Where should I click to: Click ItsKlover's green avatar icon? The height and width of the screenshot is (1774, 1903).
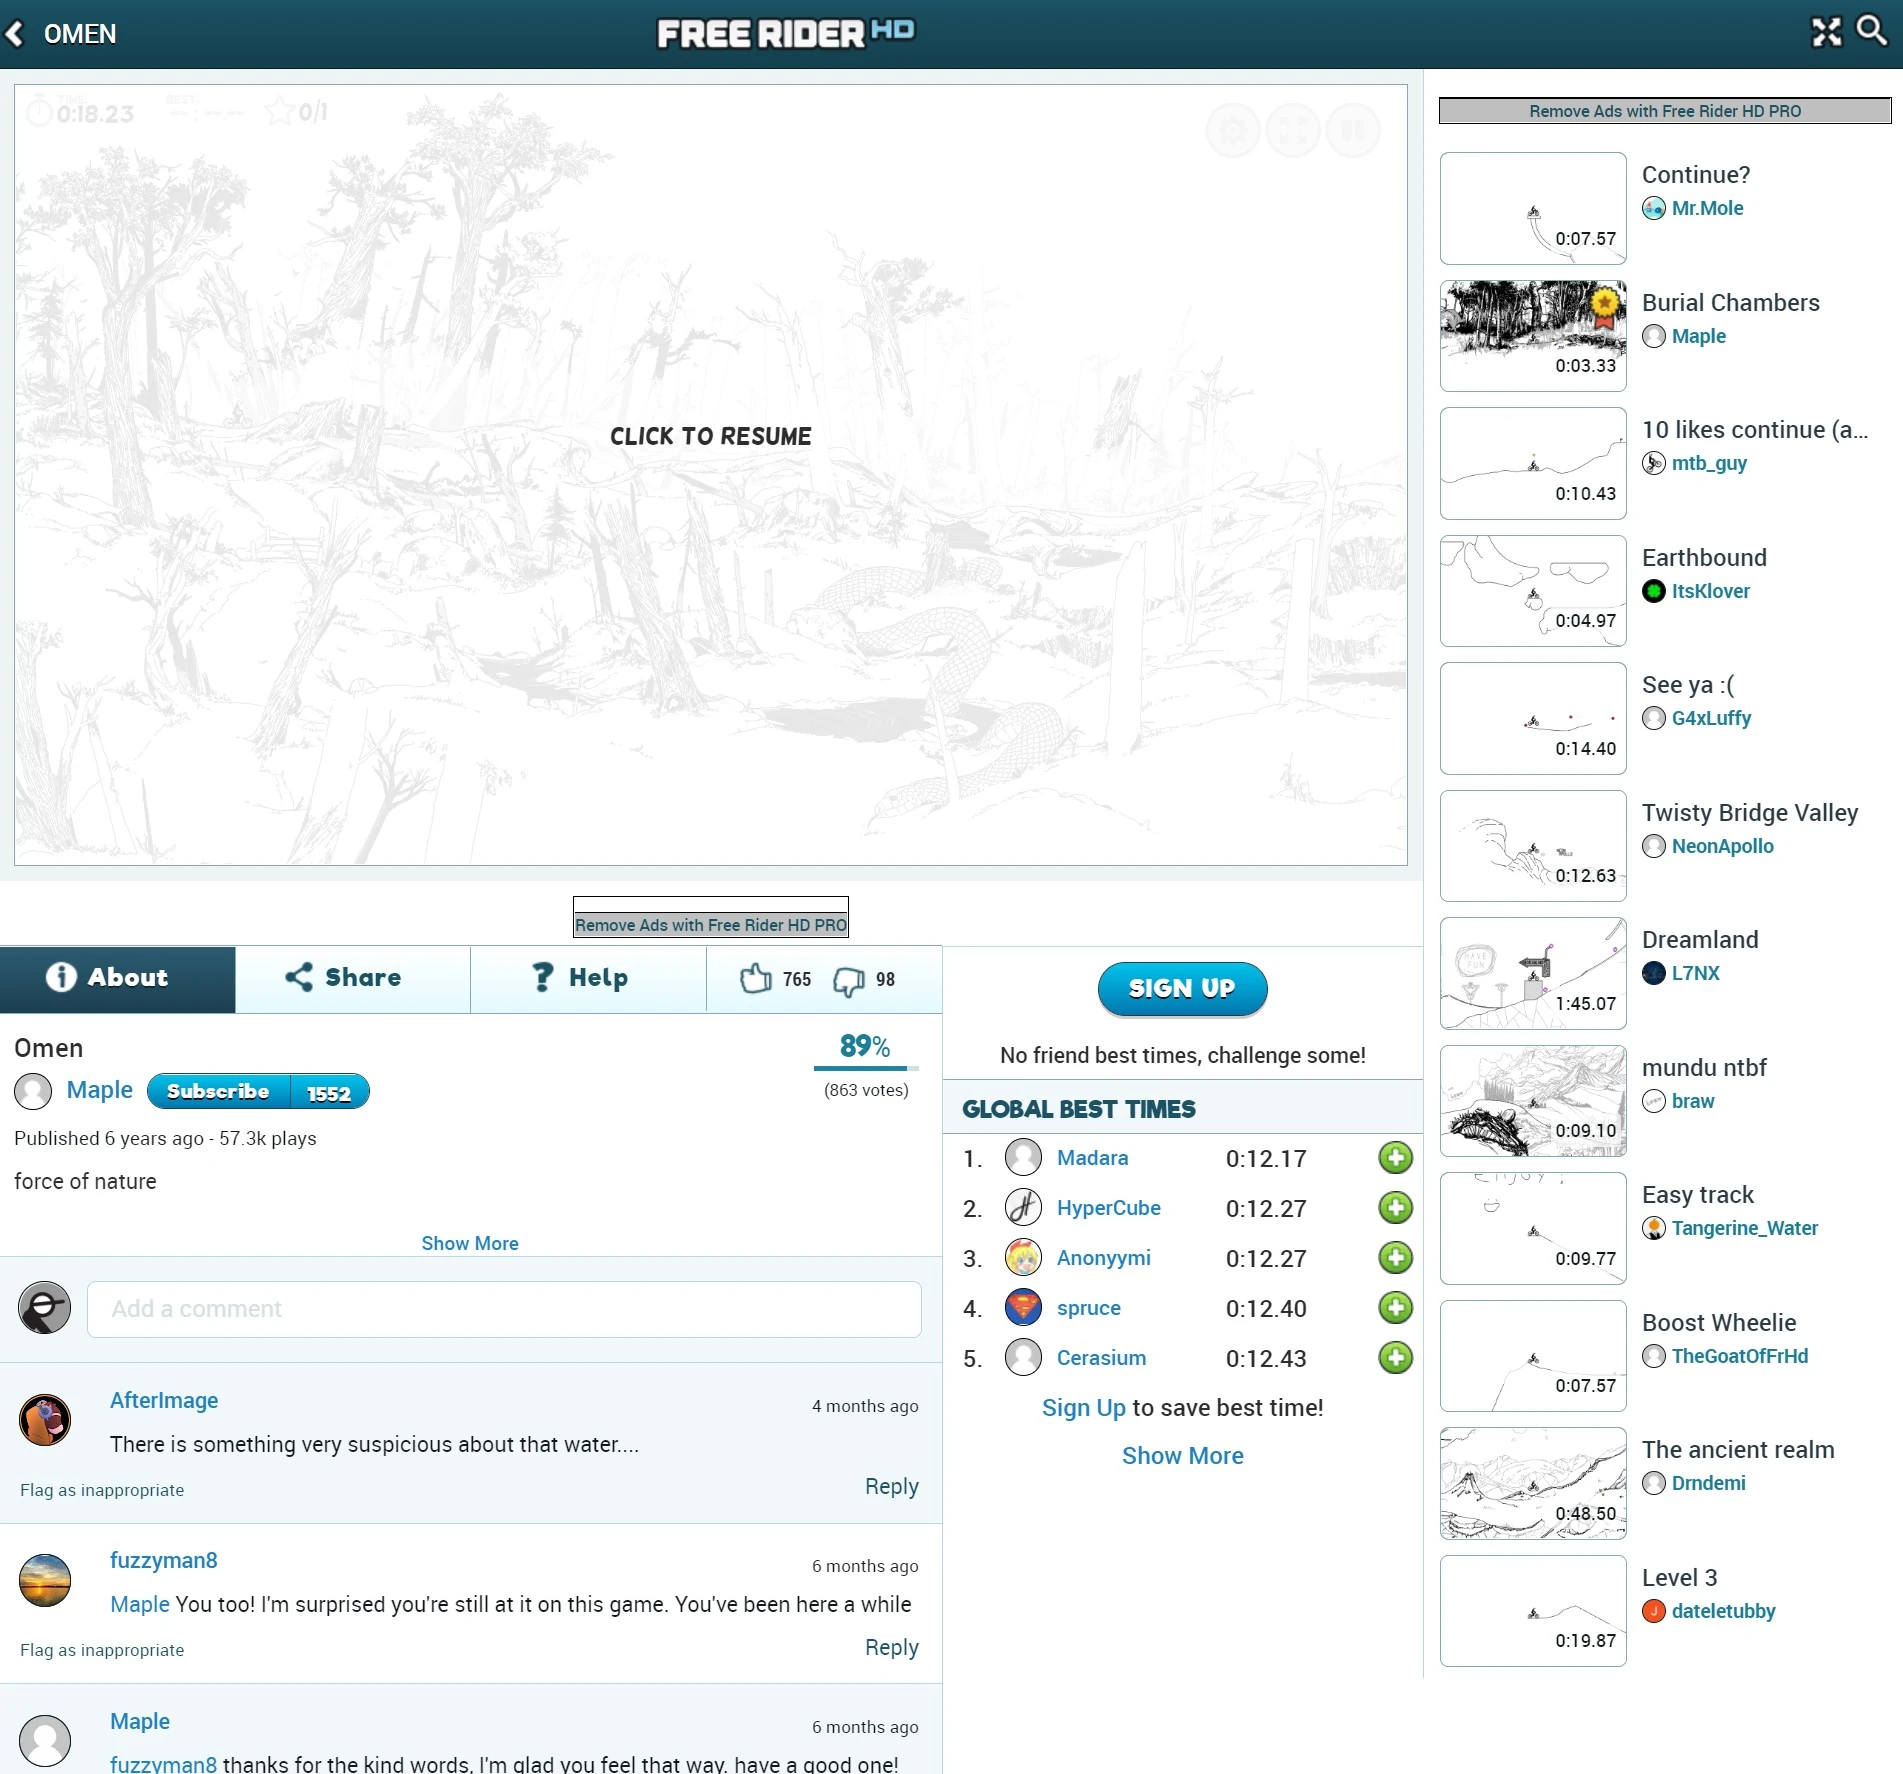[x=1654, y=592]
